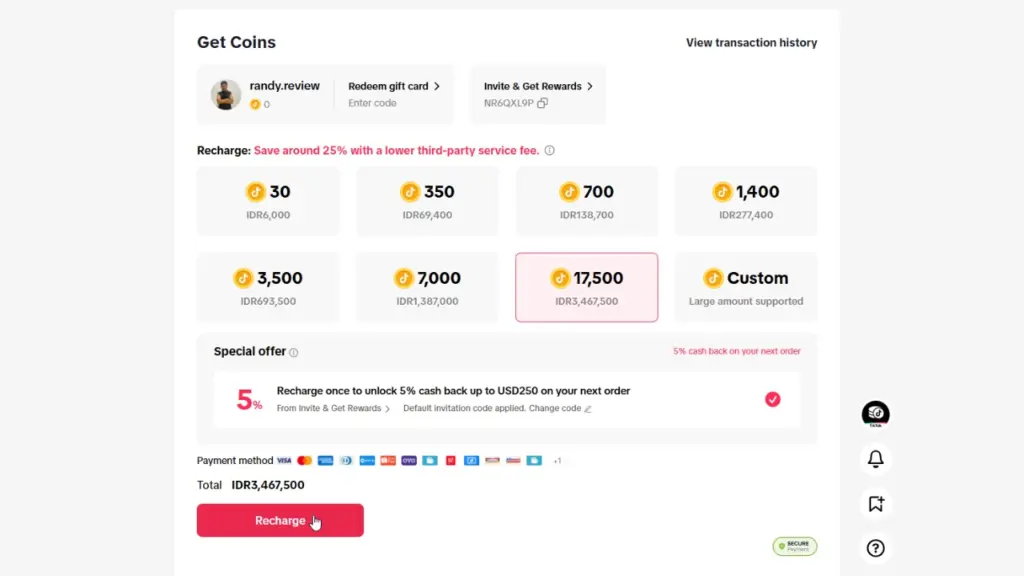
Task: Click the Enter code field
Action: [370, 101]
